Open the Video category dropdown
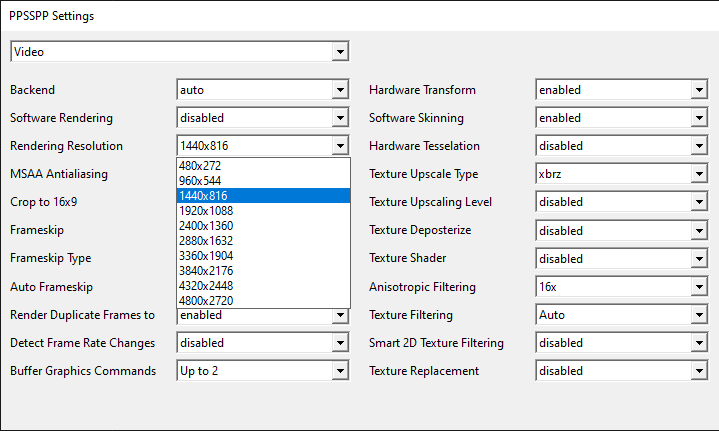The image size is (719, 431). click(179, 51)
